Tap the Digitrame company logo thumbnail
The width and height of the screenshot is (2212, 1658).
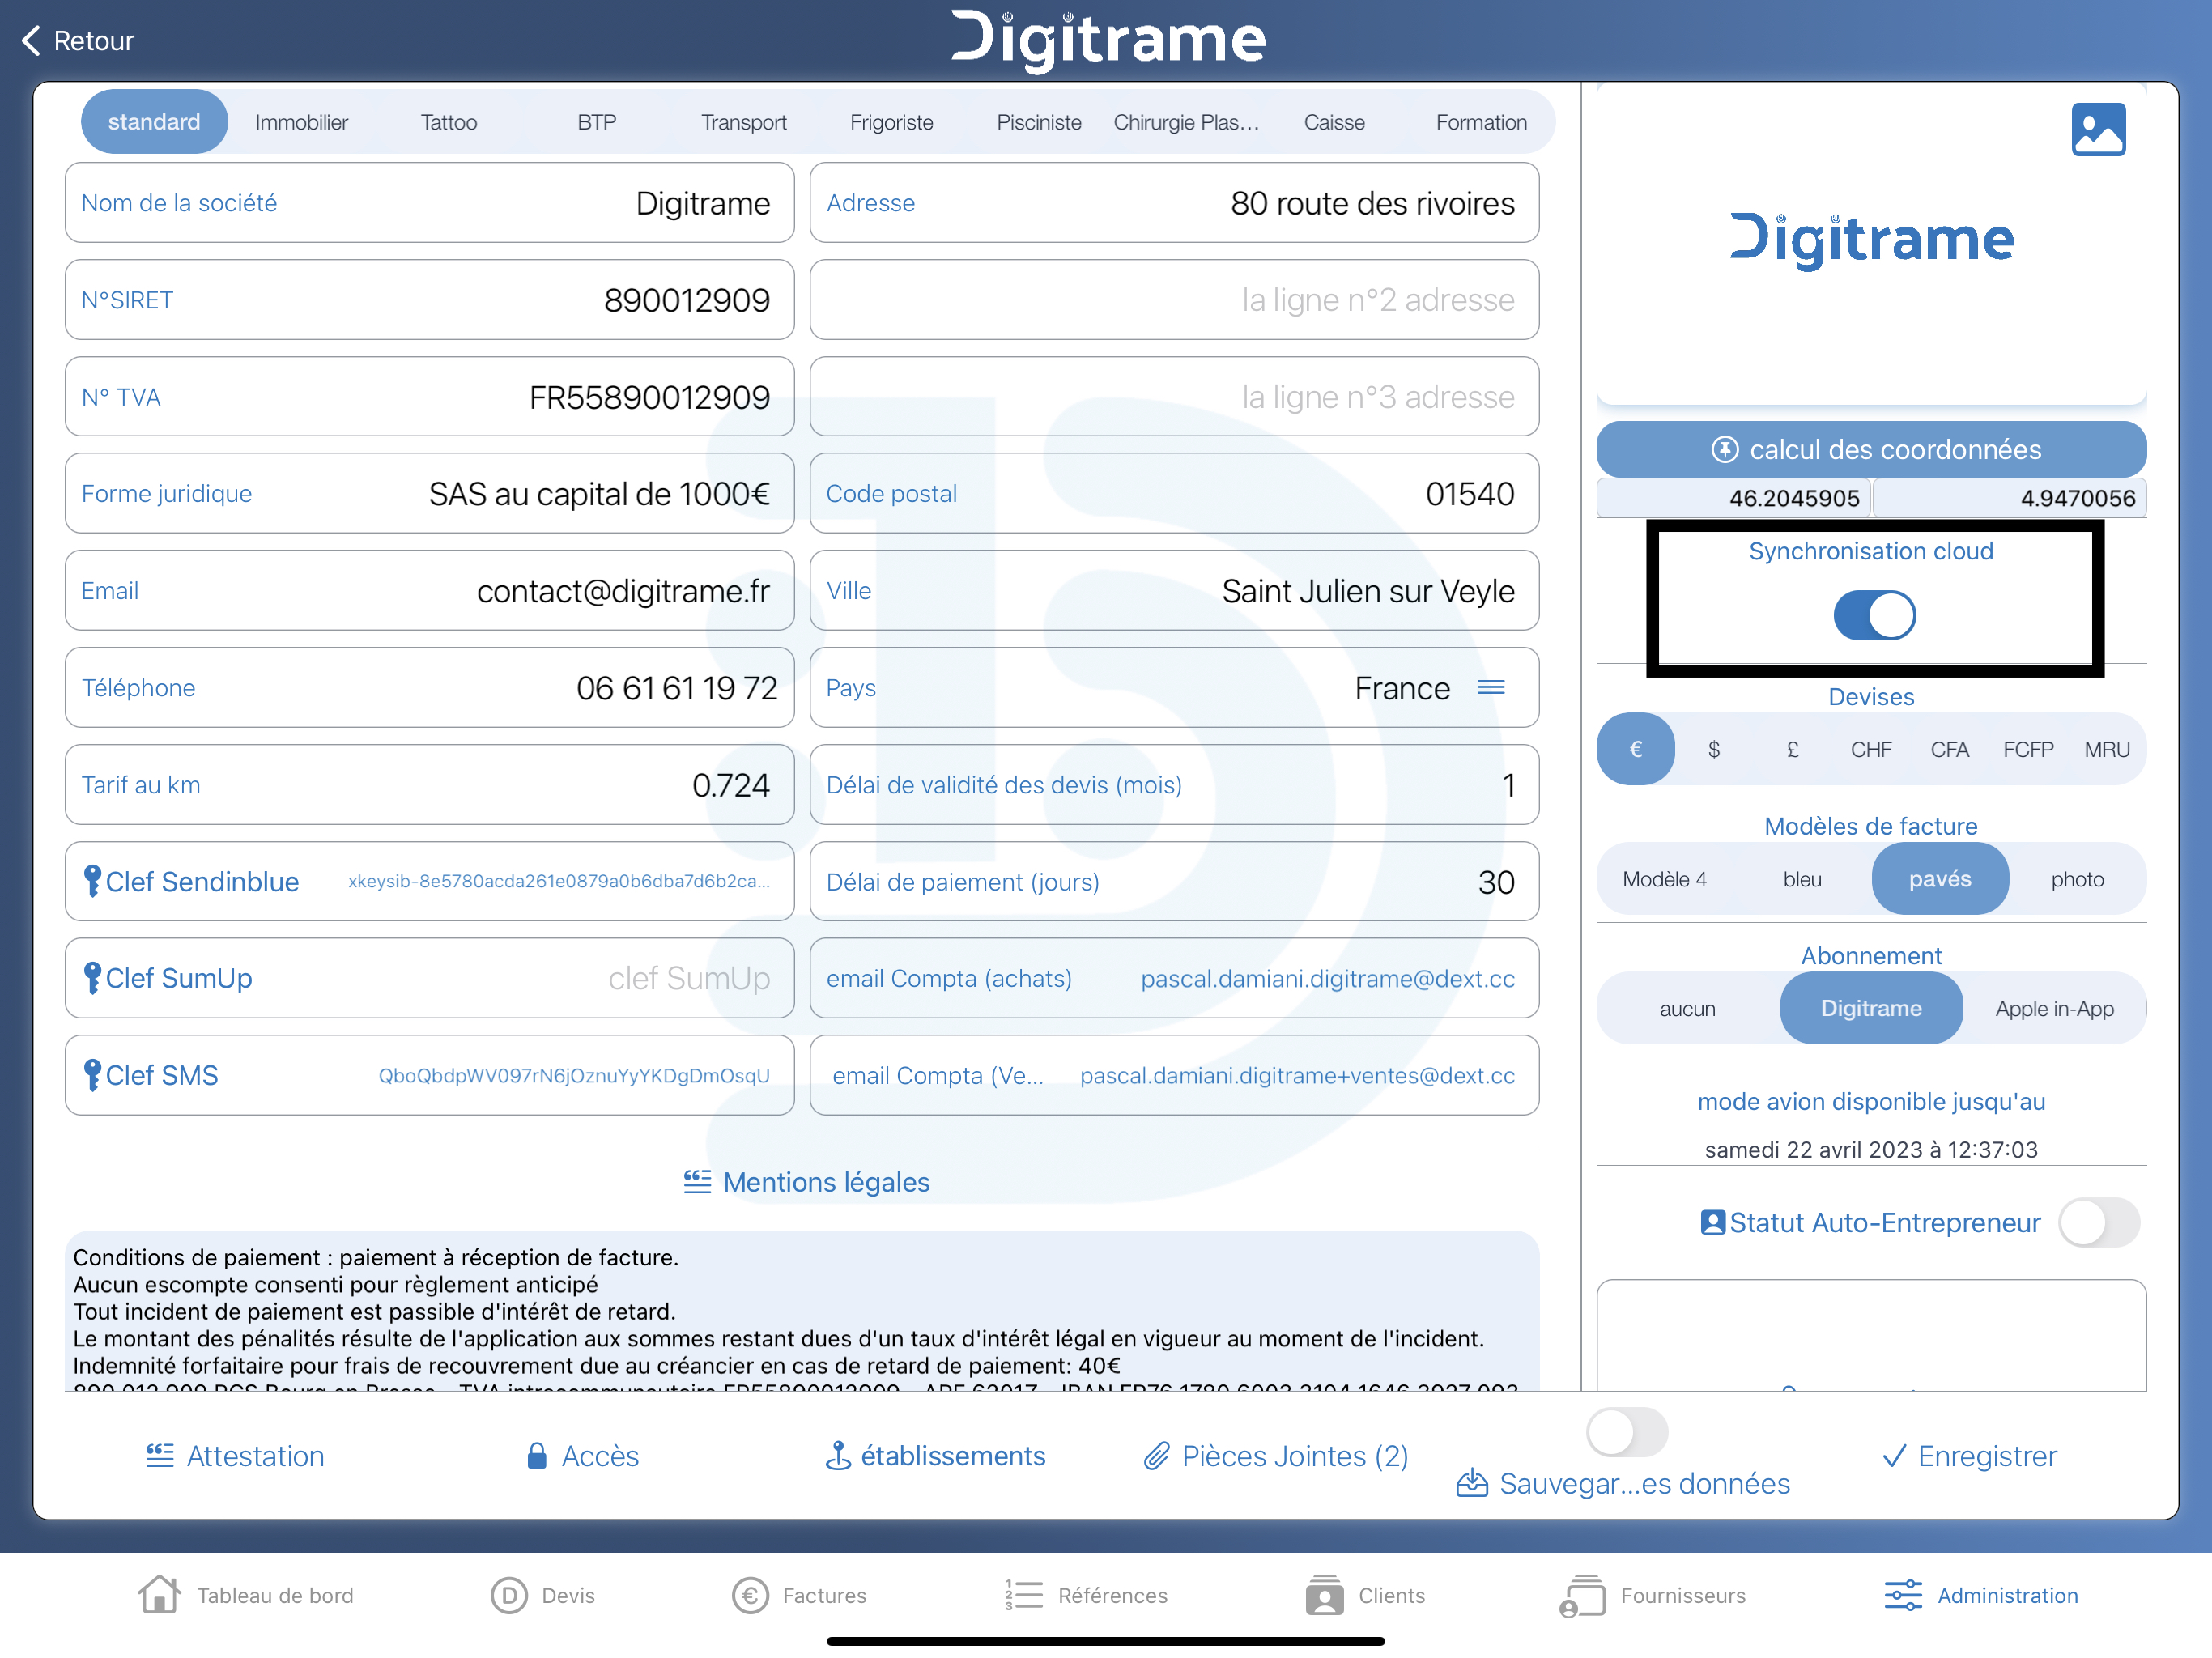(x=1871, y=241)
